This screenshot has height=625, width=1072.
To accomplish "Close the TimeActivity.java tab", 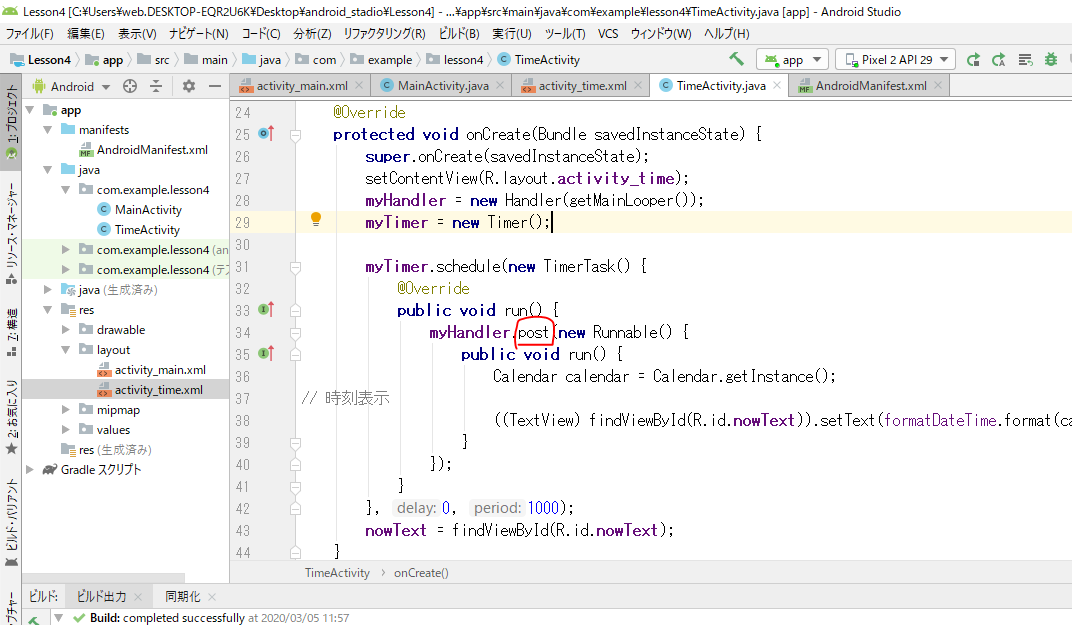I will coord(777,85).
